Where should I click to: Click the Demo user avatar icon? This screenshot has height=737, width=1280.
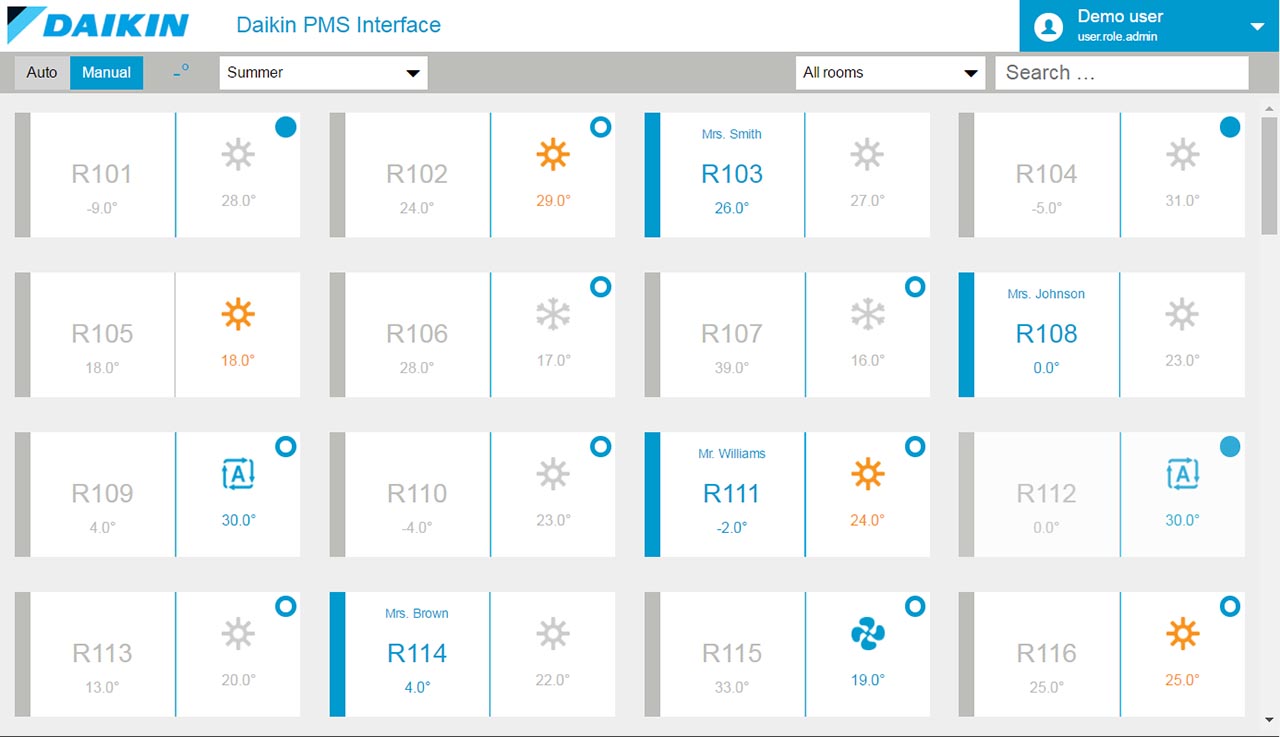click(x=1048, y=26)
